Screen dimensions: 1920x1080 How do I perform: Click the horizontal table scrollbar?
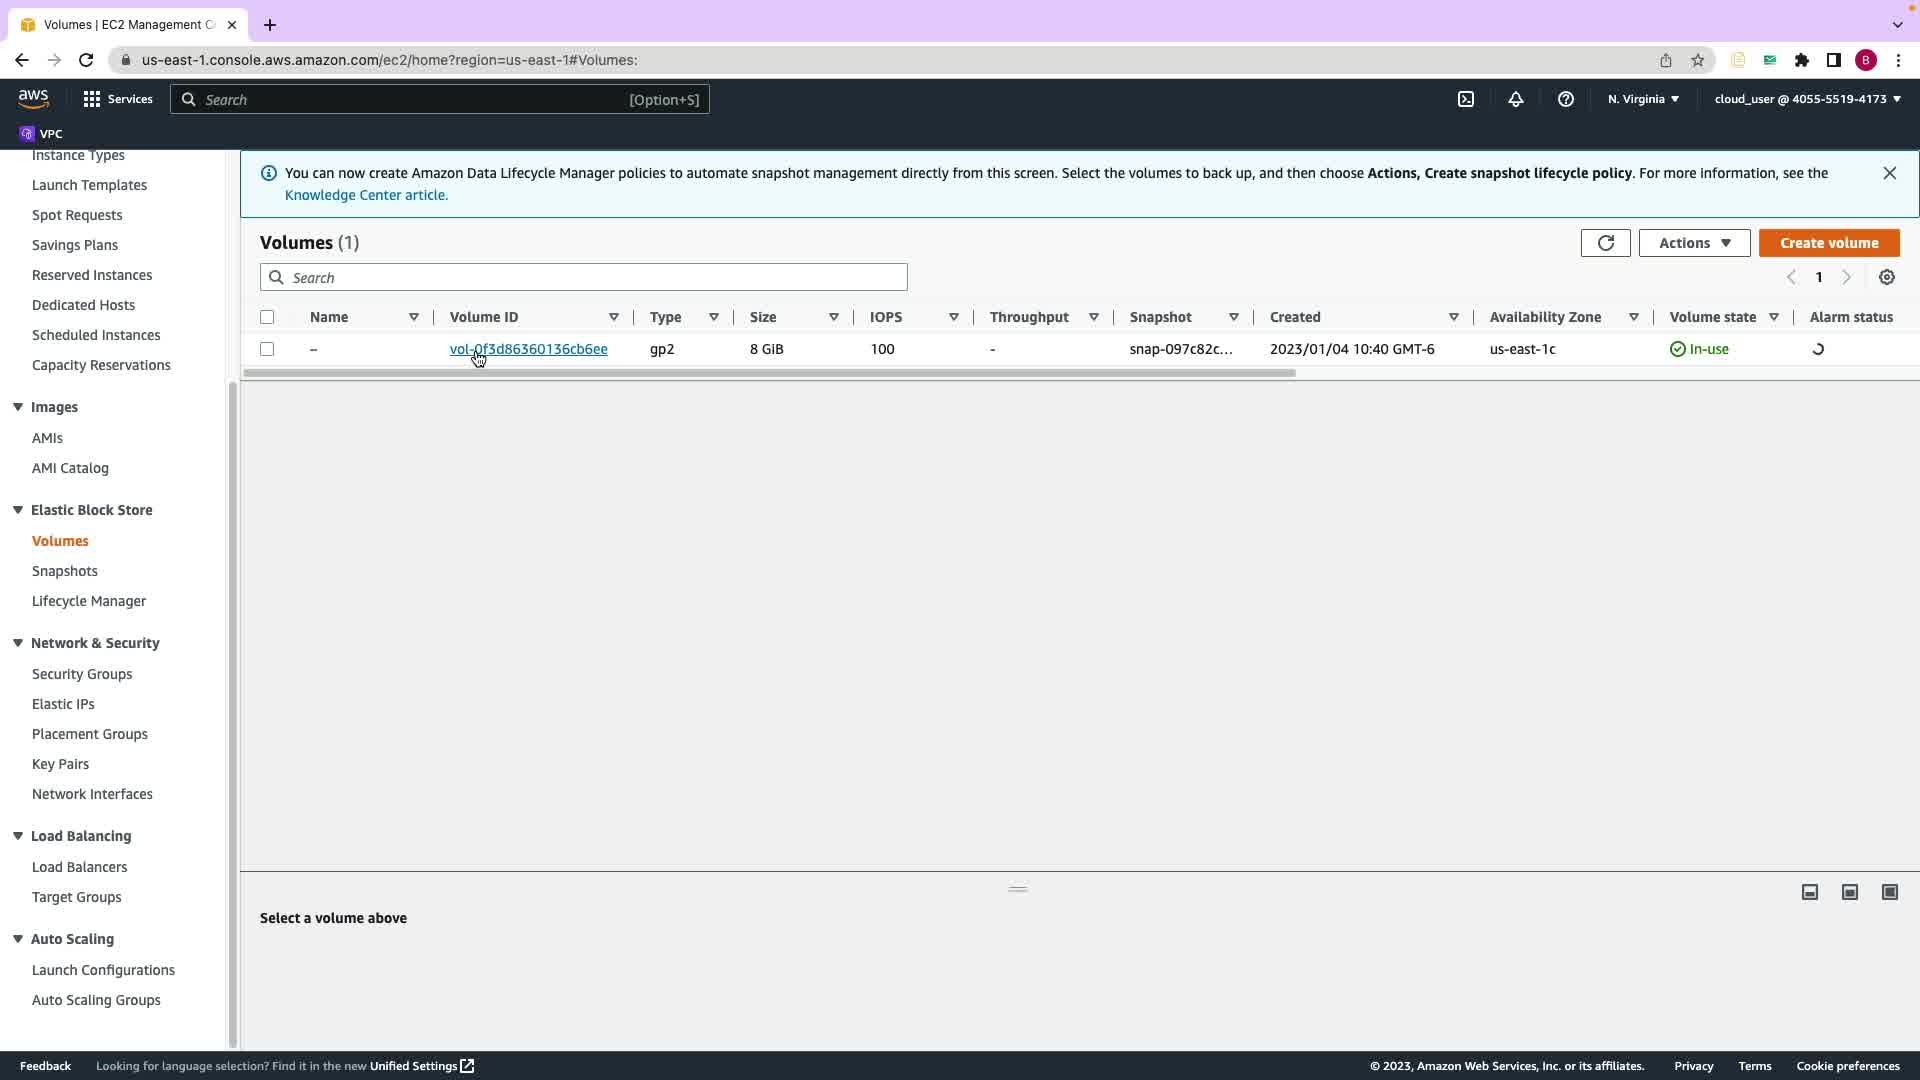pos(768,373)
